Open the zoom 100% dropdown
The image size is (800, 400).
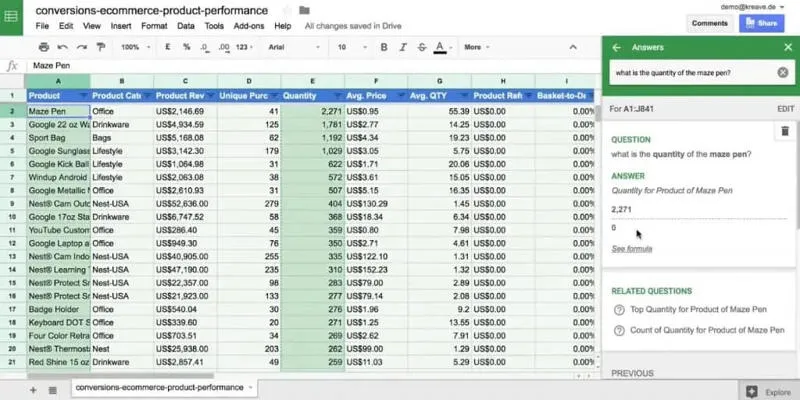(x=135, y=47)
